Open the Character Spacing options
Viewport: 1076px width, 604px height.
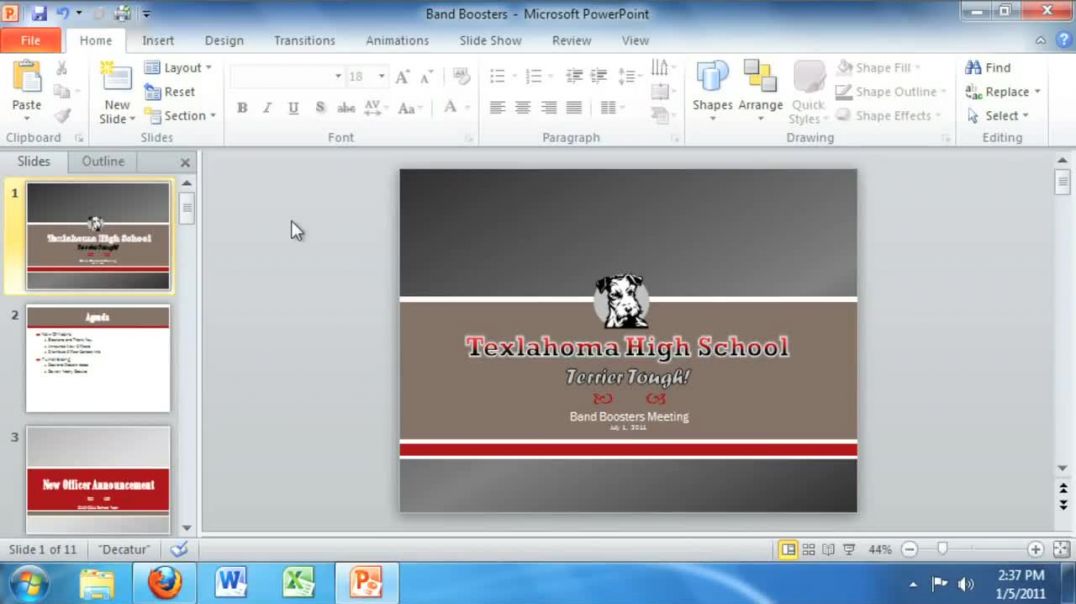[x=376, y=108]
